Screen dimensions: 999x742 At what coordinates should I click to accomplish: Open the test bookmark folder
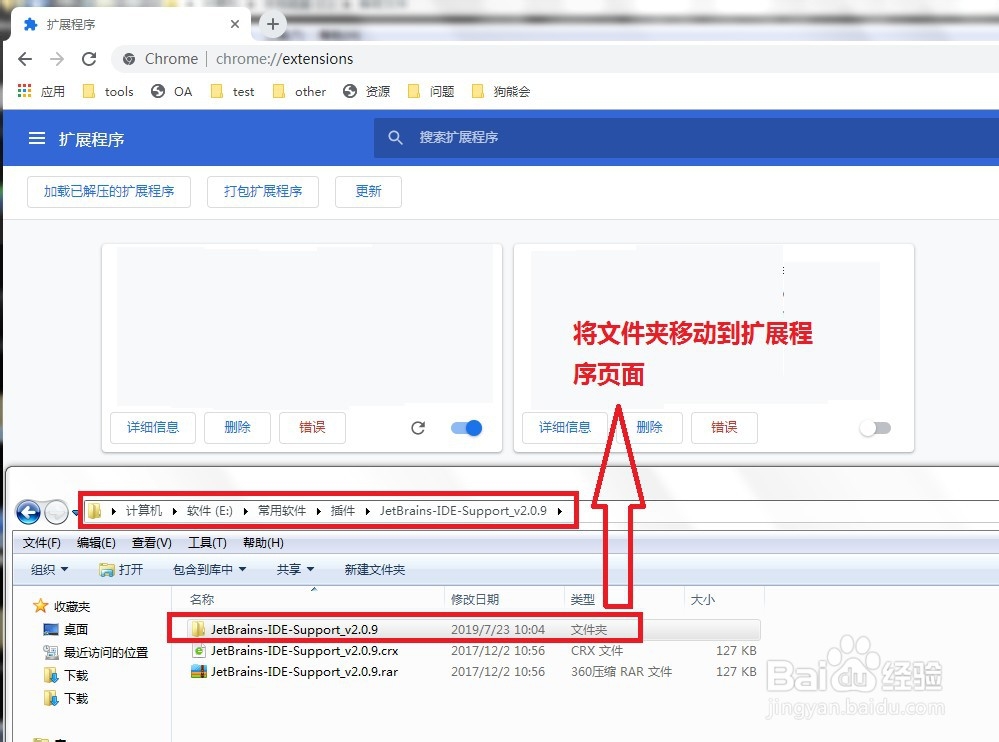pos(233,92)
